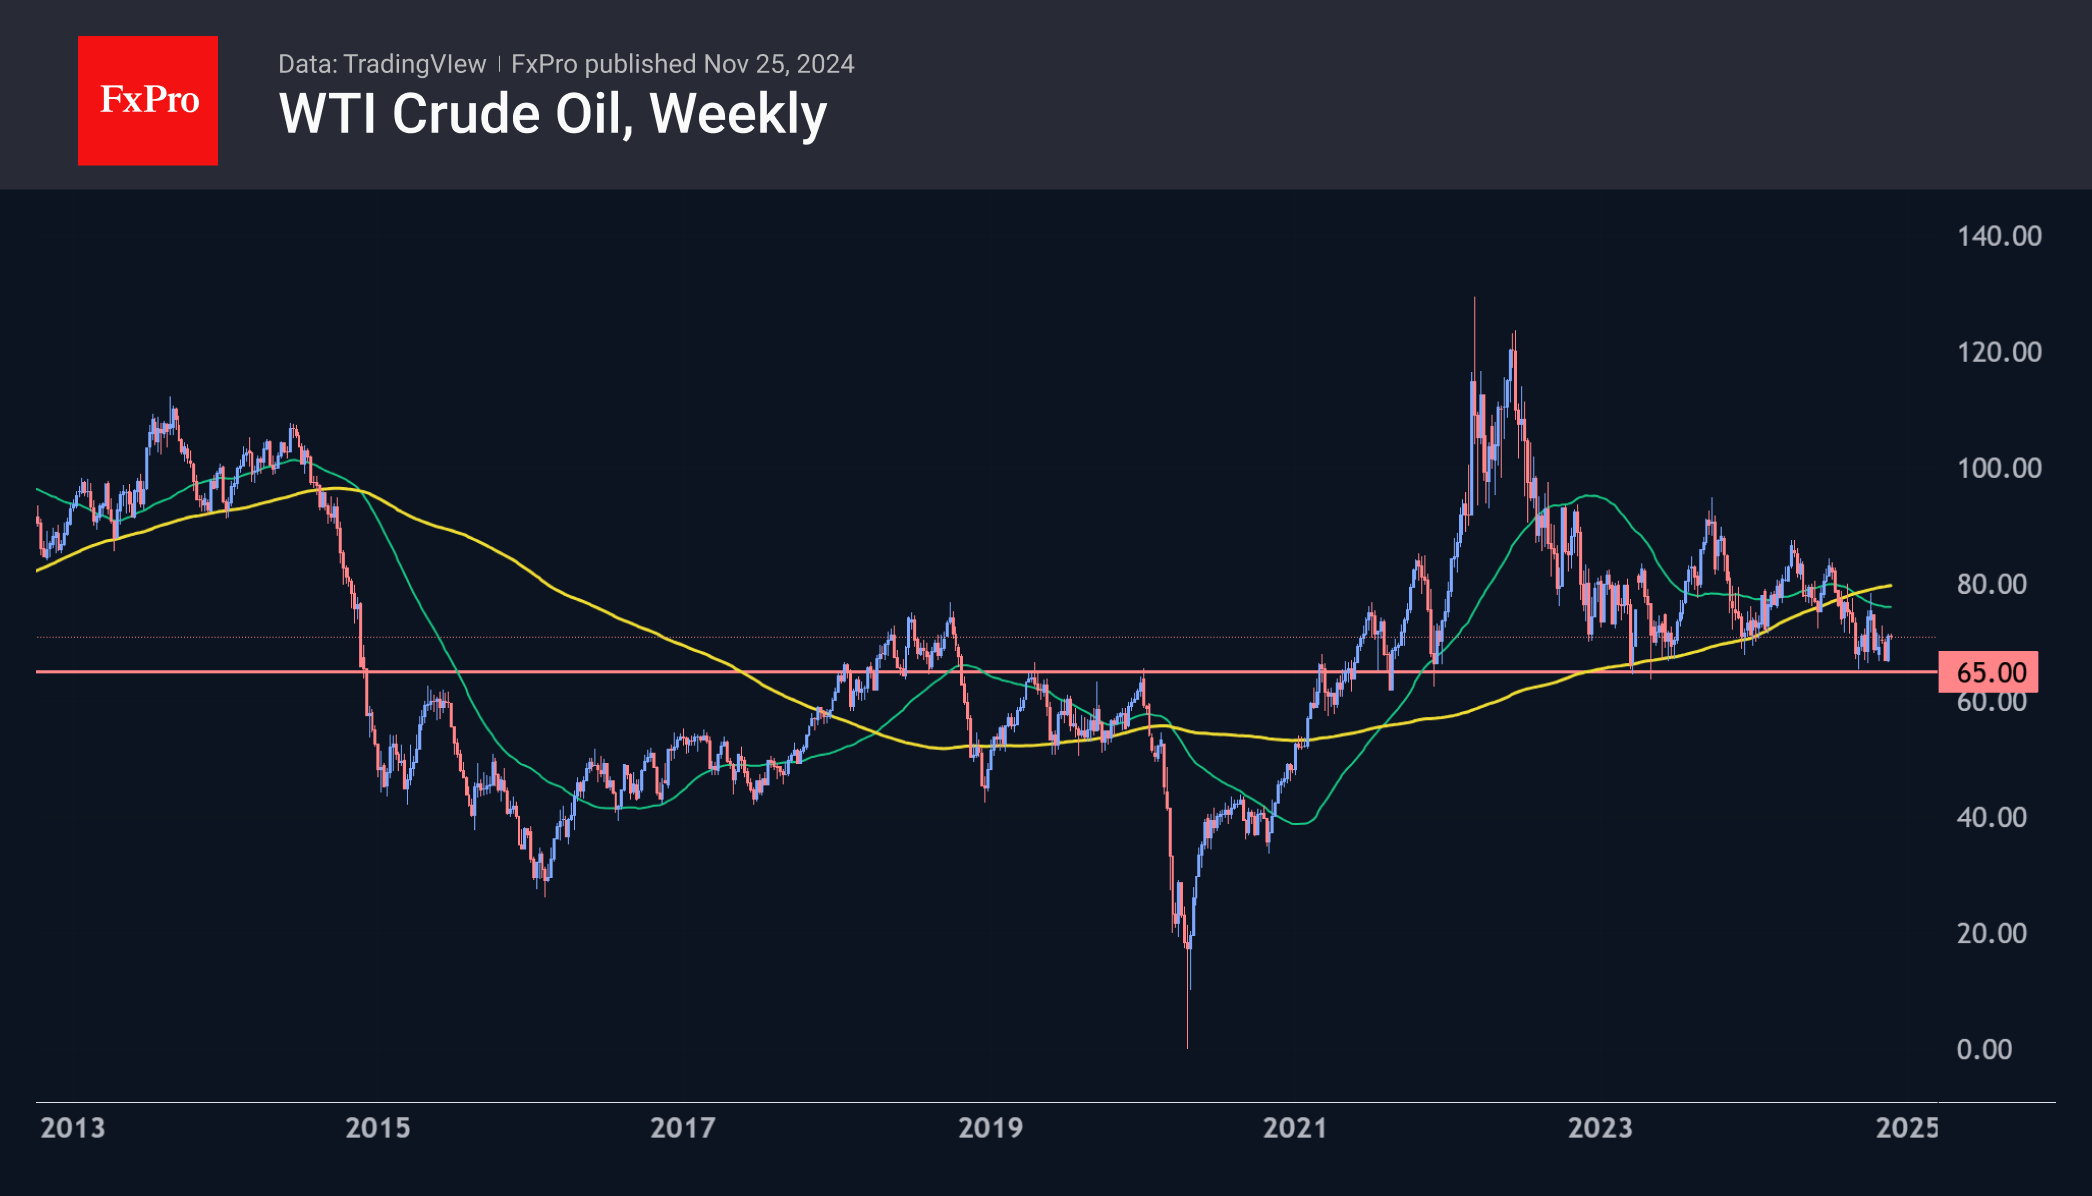Click the 2023 year label on time axis
The image size is (2092, 1196).
[1600, 1128]
